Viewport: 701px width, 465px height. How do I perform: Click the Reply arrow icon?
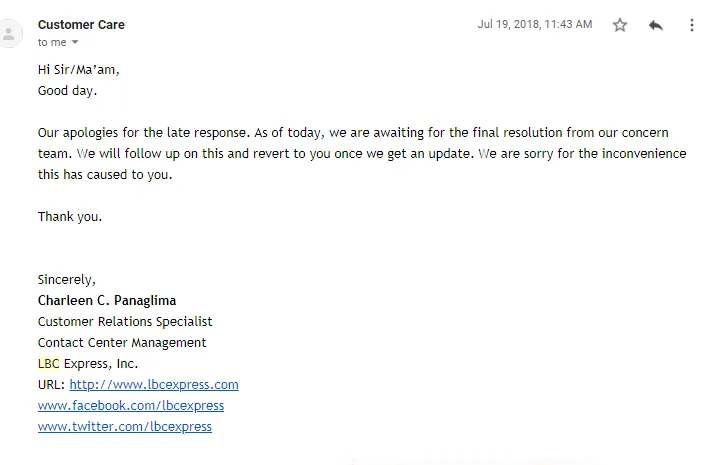[x=656, y=25]
